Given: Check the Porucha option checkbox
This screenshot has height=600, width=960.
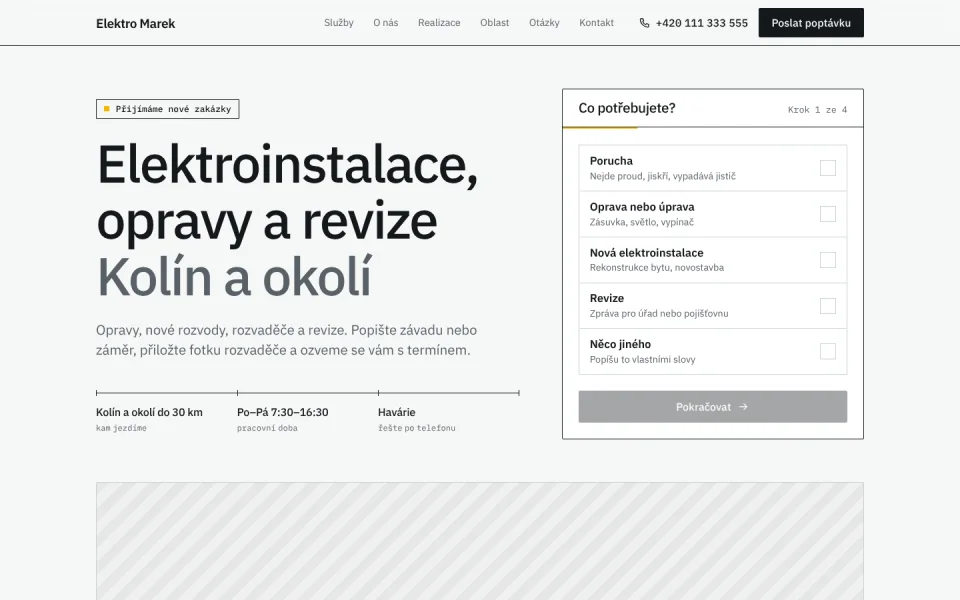Looking at the screenshot, I should point(828,168).
